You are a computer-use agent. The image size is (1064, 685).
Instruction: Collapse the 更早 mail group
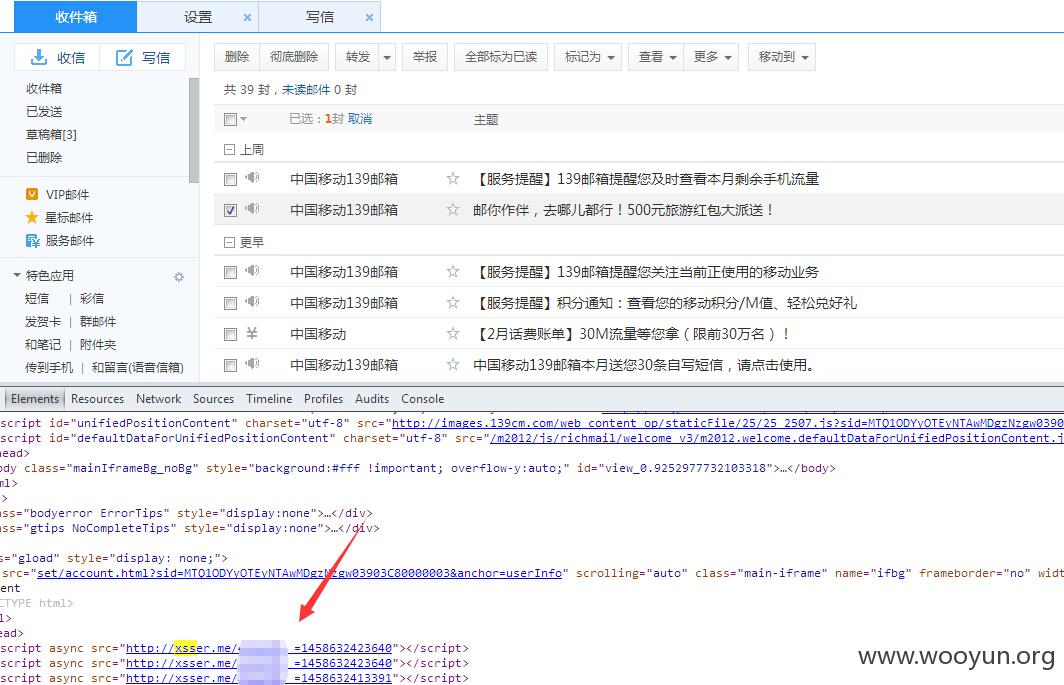click(229, 242)
